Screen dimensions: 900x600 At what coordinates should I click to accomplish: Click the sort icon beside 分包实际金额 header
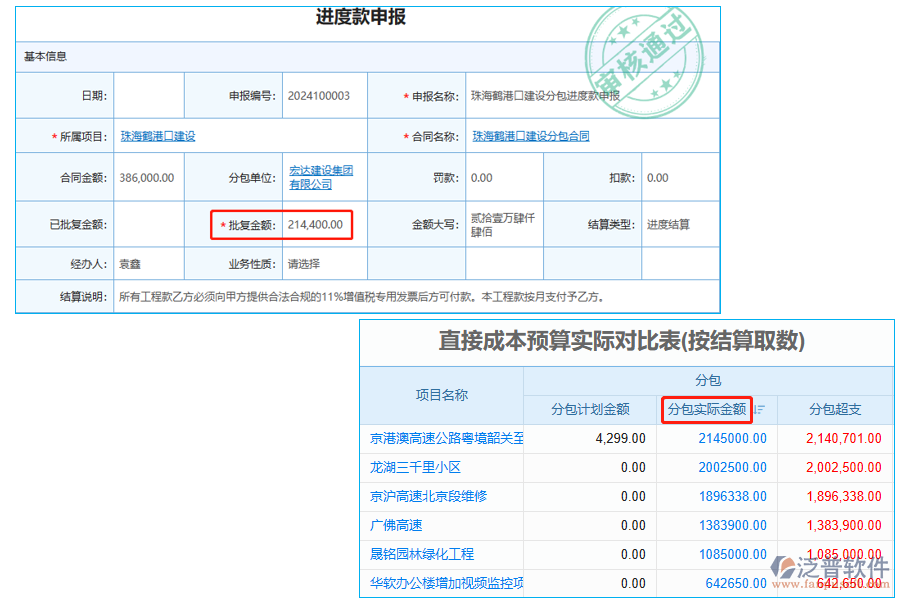click(x=757, y=409)
